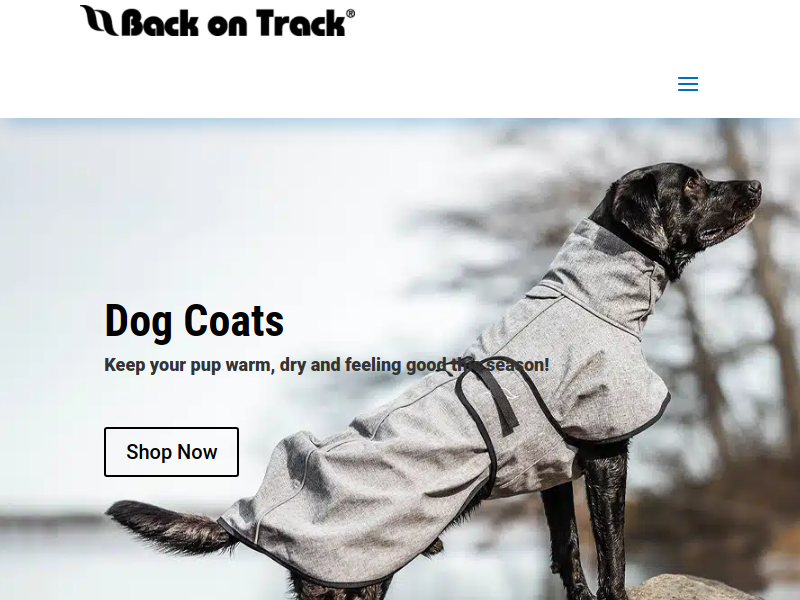Click the Shop Now button

coord(171,452)
